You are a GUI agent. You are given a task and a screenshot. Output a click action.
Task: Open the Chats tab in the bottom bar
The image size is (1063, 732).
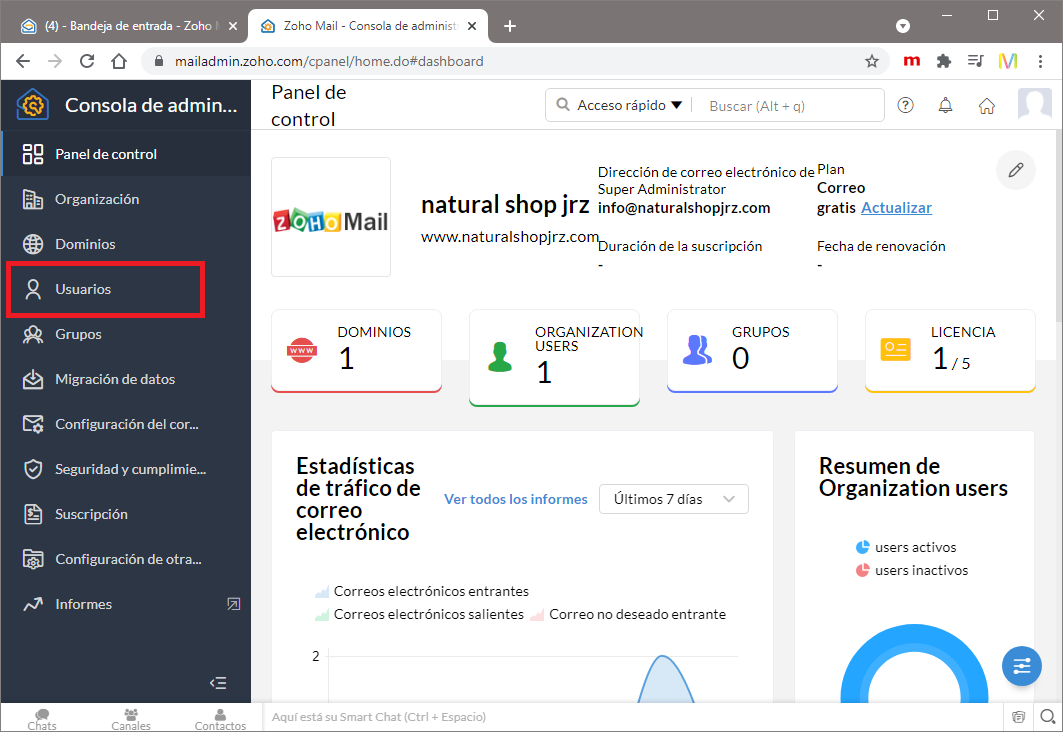pyautogui.click(x=42, y=718)
